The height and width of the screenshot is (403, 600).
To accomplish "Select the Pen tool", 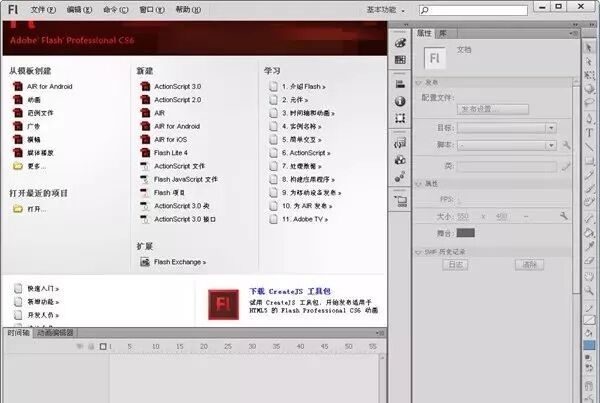I will click(589, 119).
